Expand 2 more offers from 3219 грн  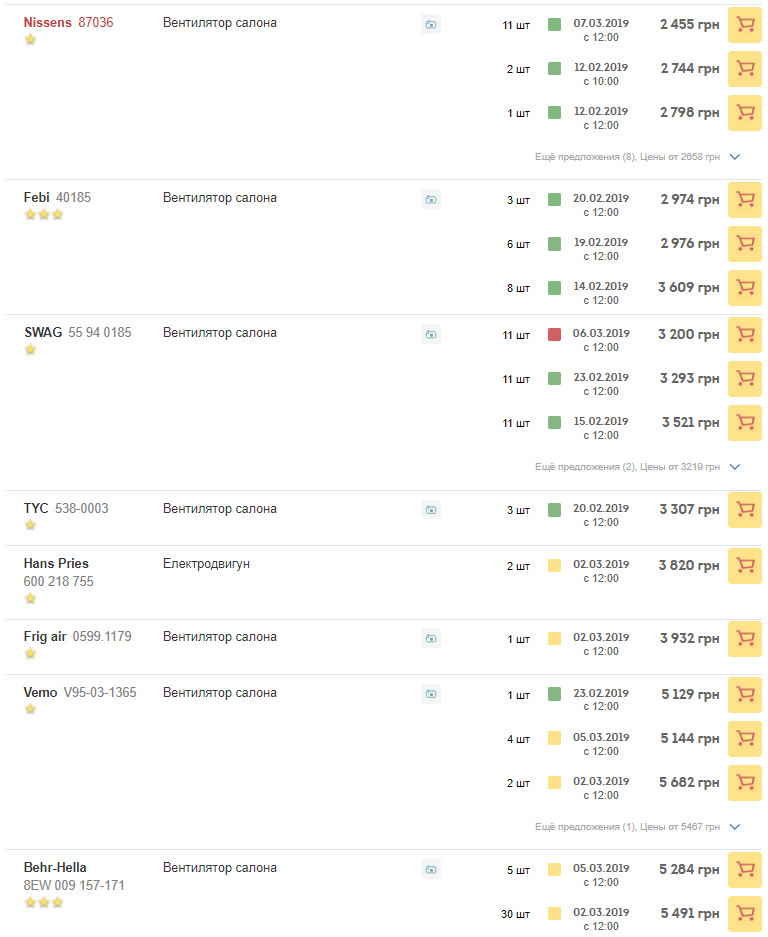(x=637, y=467)
